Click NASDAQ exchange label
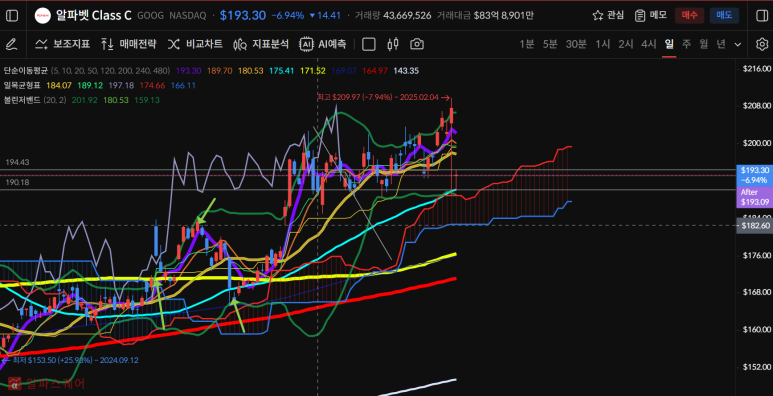The image size is (773, 396). pos(188,16)
